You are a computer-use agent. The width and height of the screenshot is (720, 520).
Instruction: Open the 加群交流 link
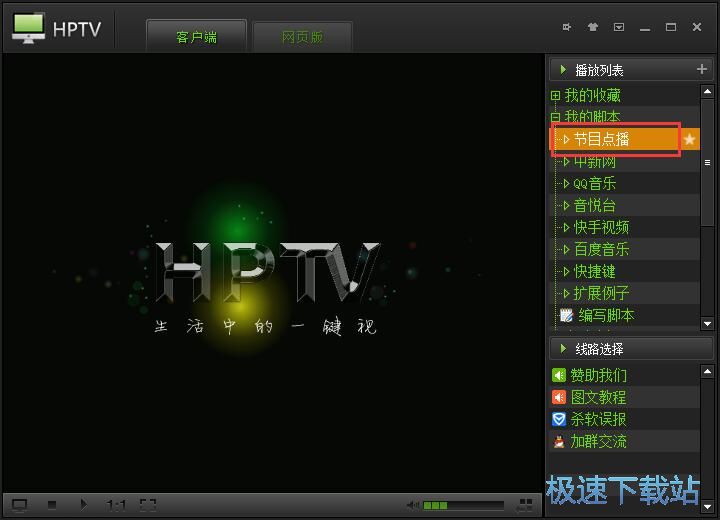point(598,441)
